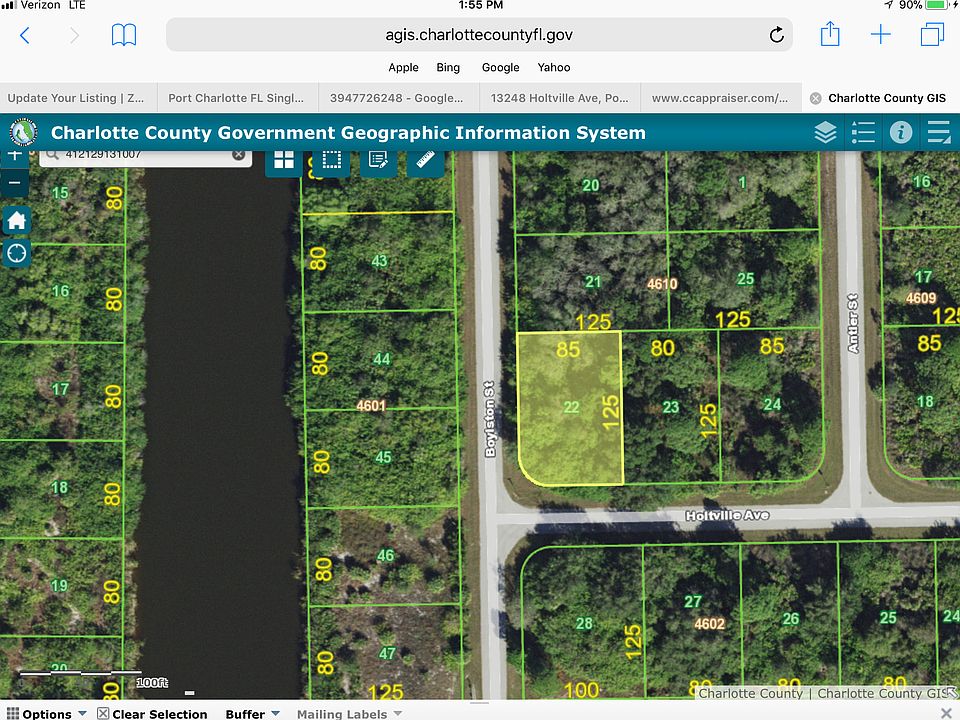Select the Measure ruler tool

coord(427,161)
